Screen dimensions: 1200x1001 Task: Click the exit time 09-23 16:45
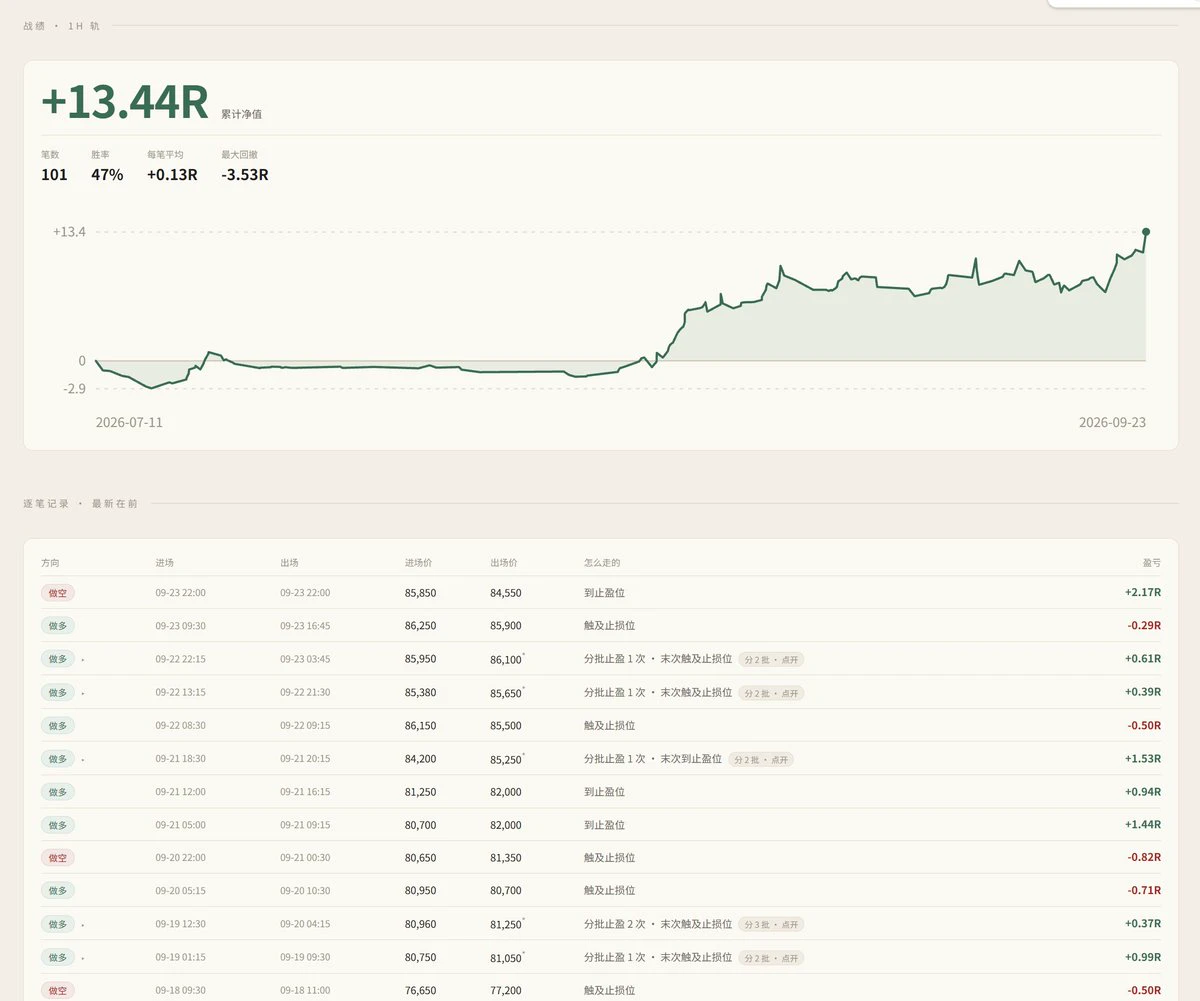305,626
